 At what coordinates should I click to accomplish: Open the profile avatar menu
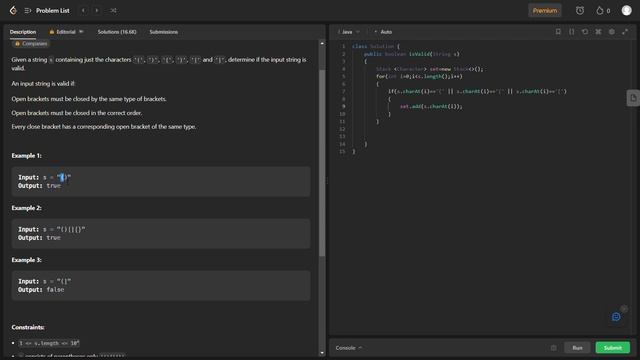(x=627, y=11)
